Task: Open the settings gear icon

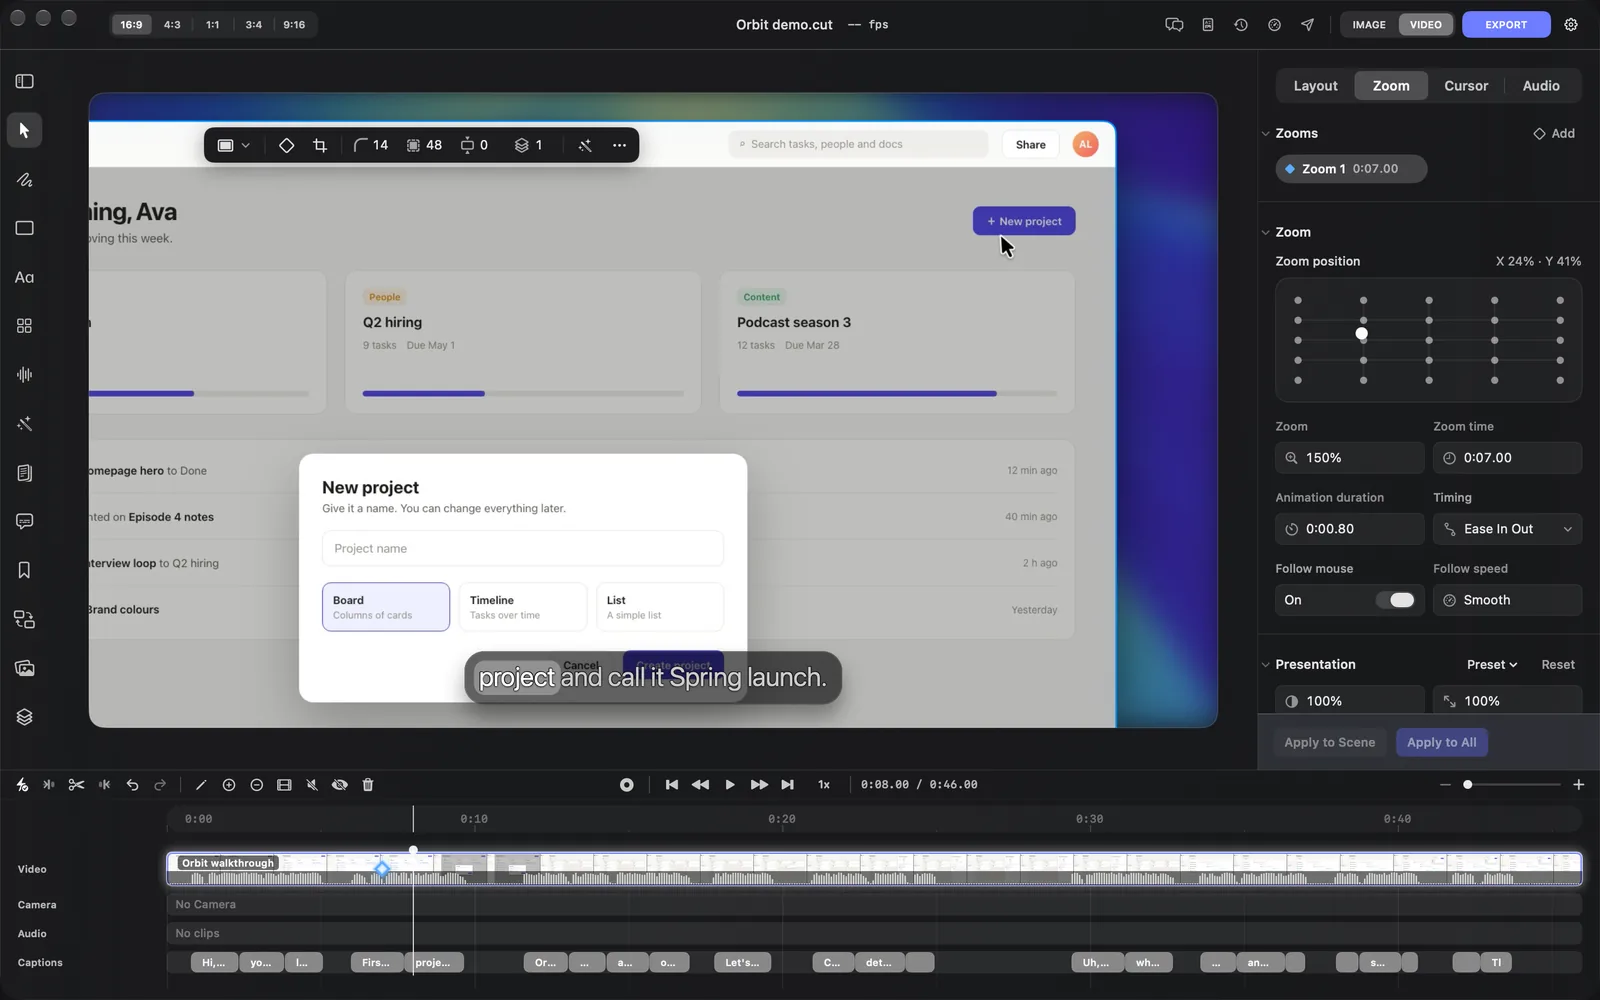Action: [x=1571, y=25]
